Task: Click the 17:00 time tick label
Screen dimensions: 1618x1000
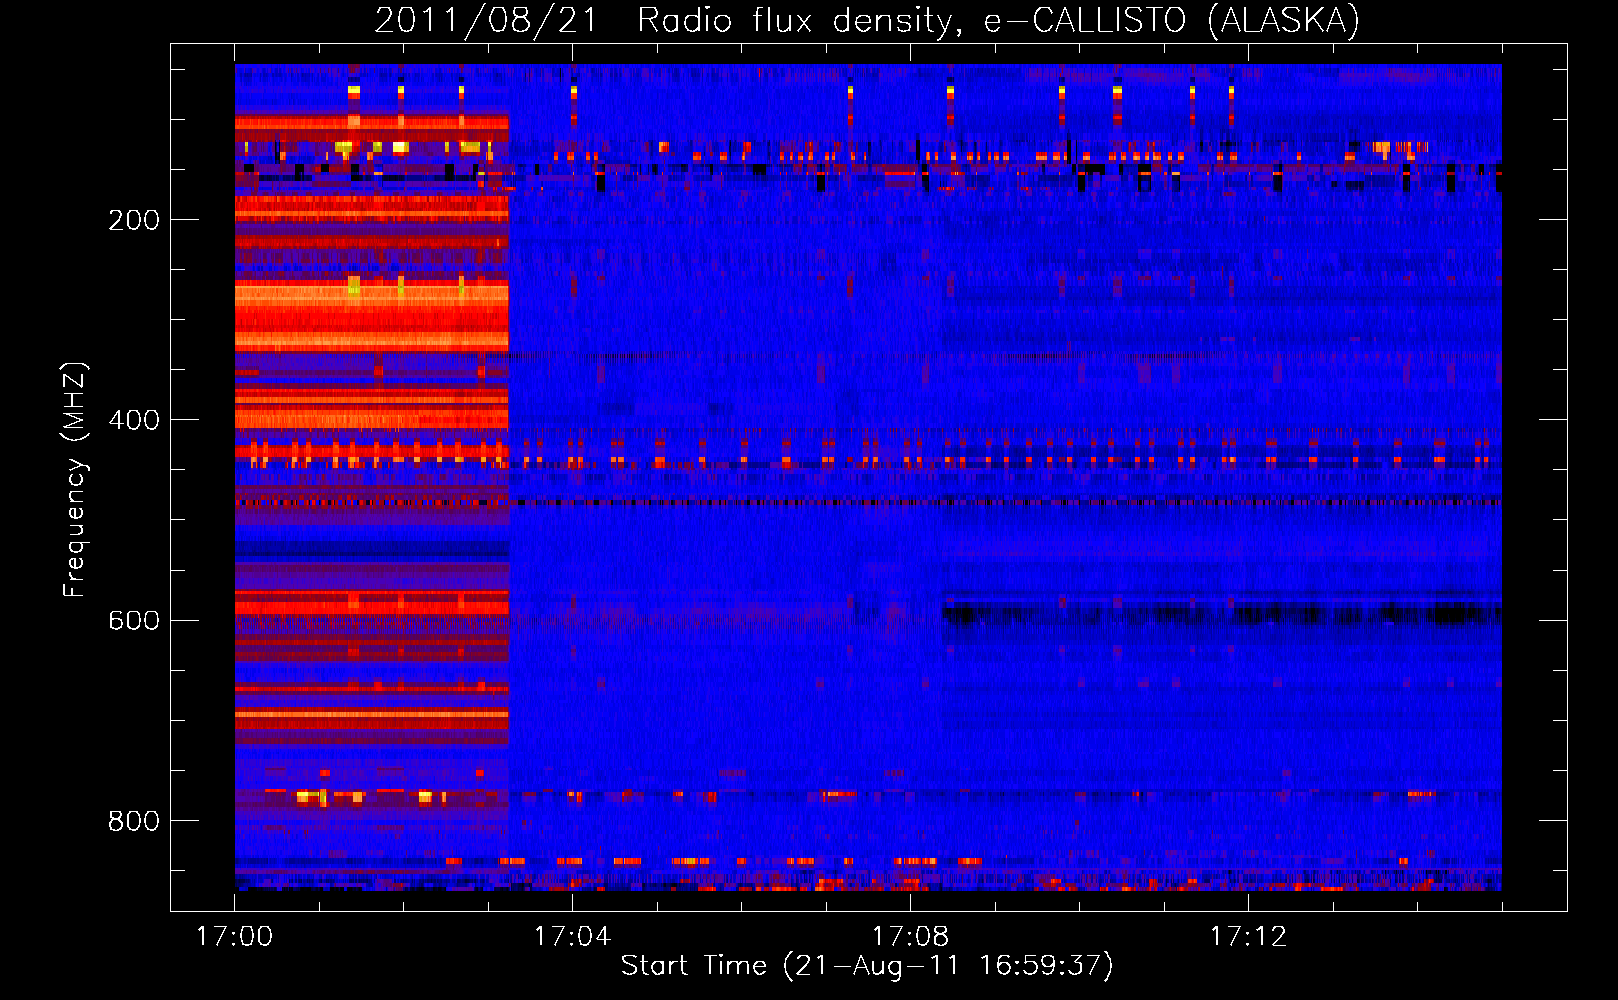Action: tap(235, 936)
